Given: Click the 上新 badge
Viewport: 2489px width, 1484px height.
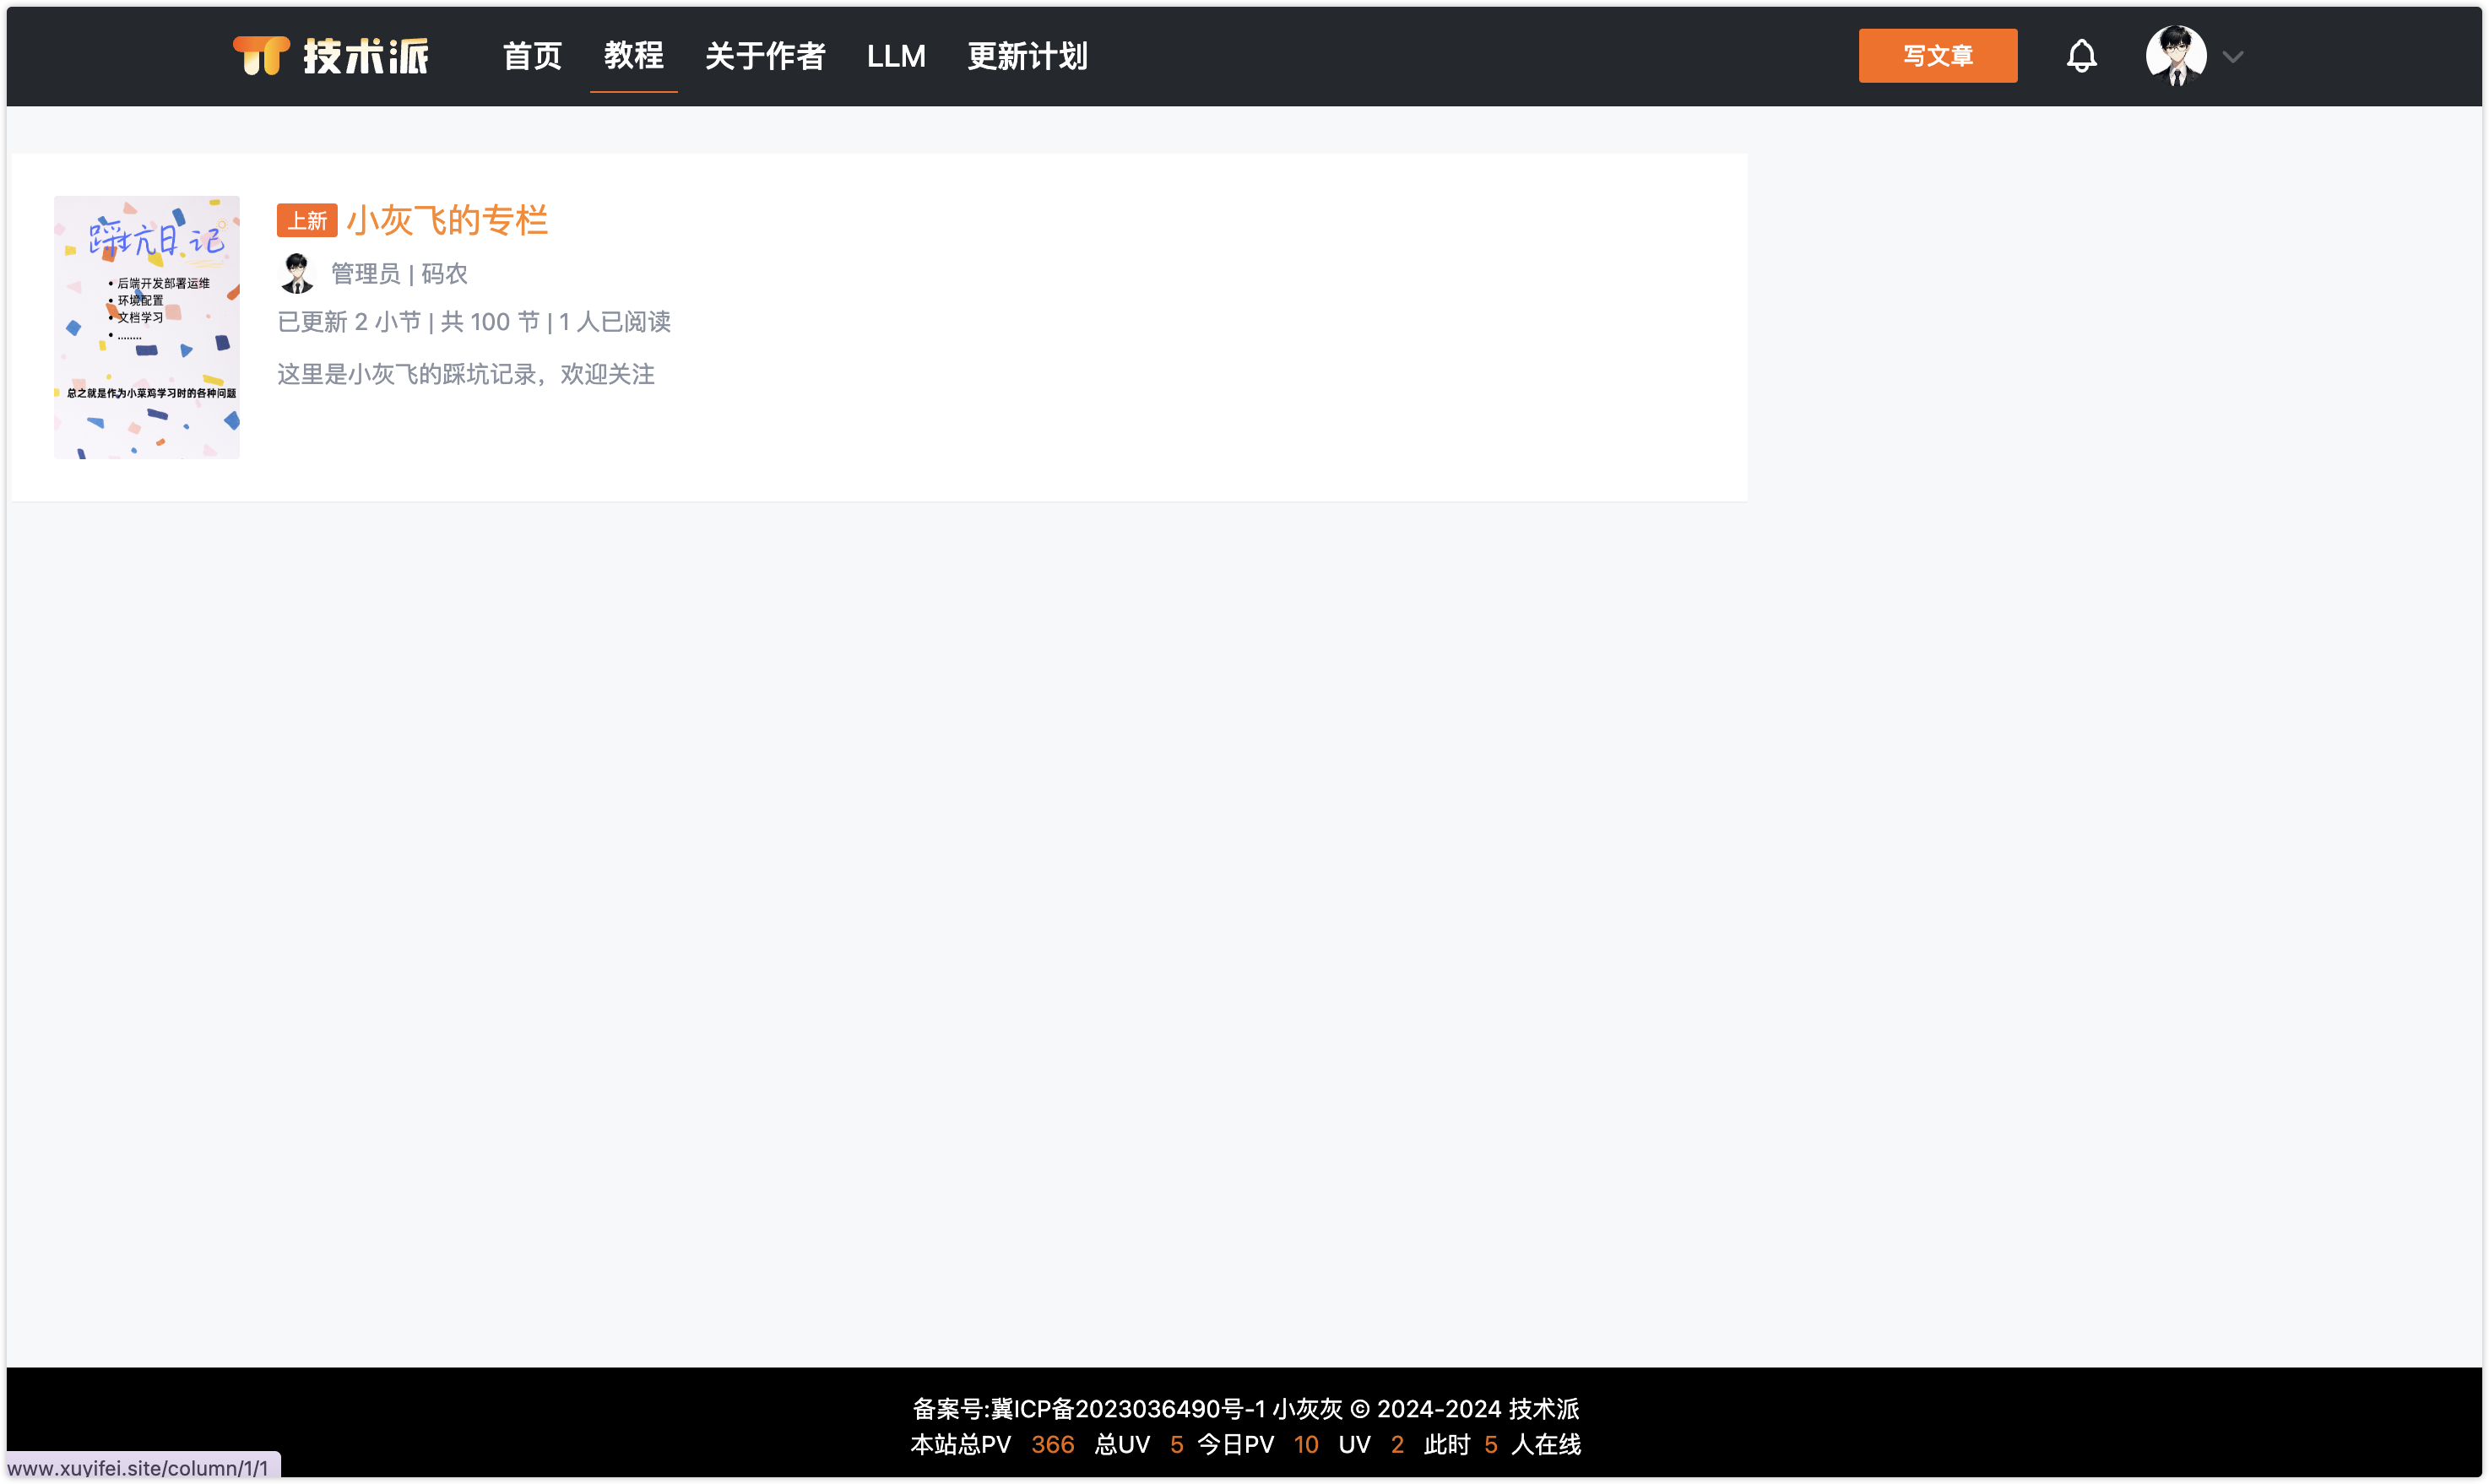Looking at the screenshot, I should [x=307, y=220].
